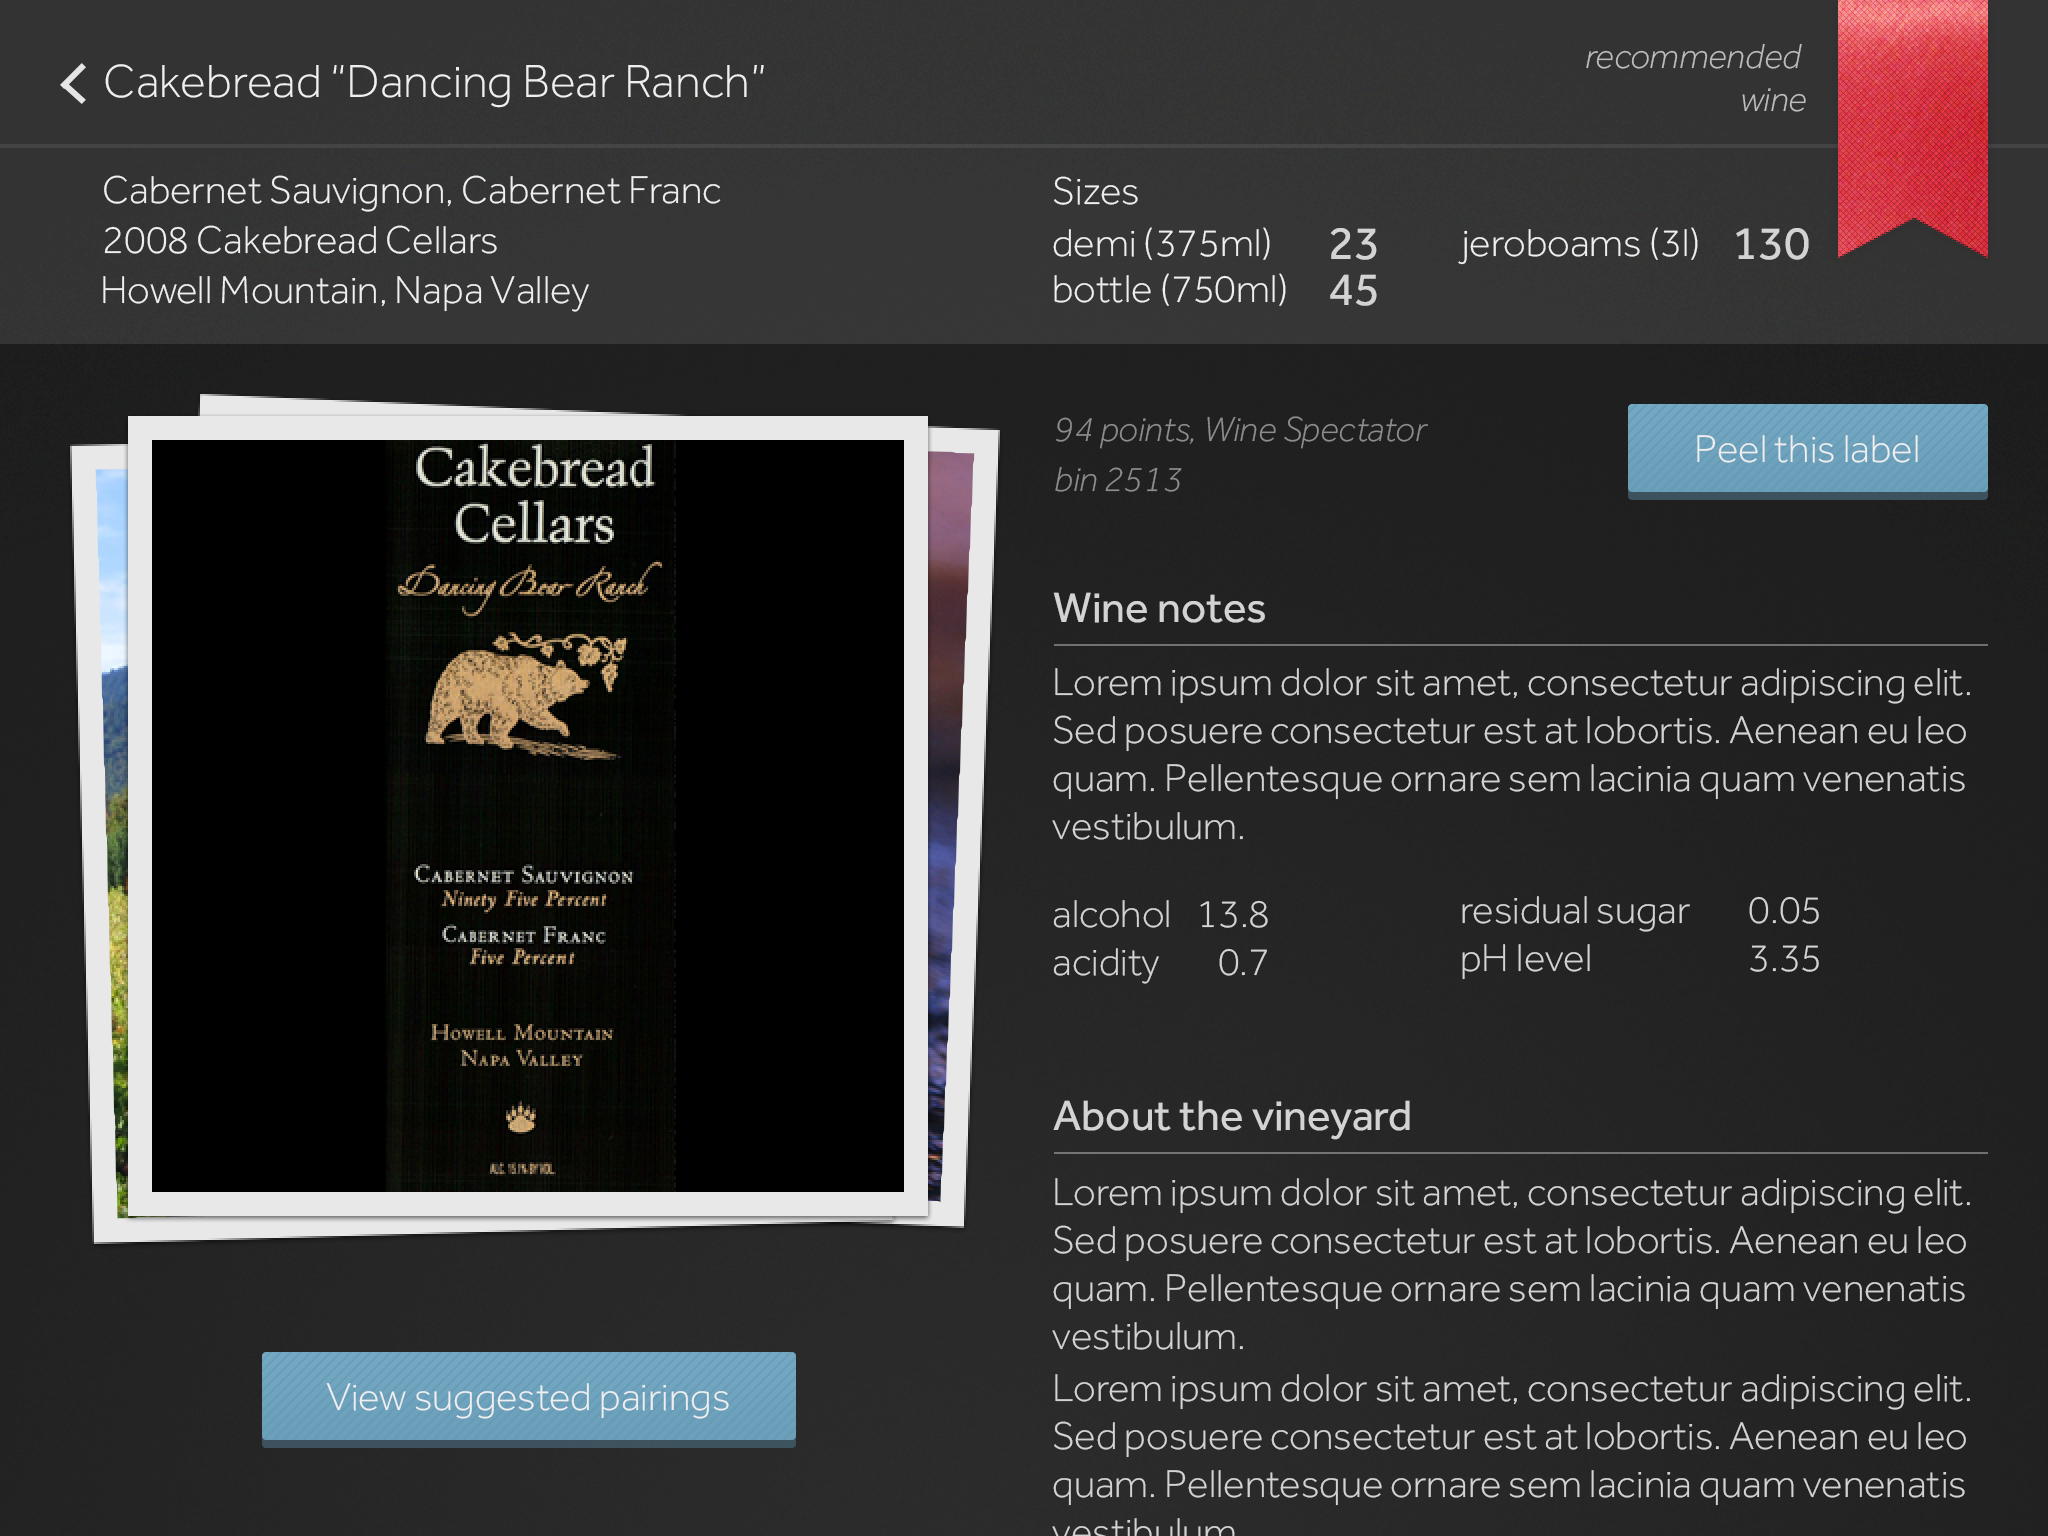Click the Cakebread "Dancing Bear Ranch" title
Image resolution: width=2048 pixels, height=1536 pixels.
tap(433, 82)
